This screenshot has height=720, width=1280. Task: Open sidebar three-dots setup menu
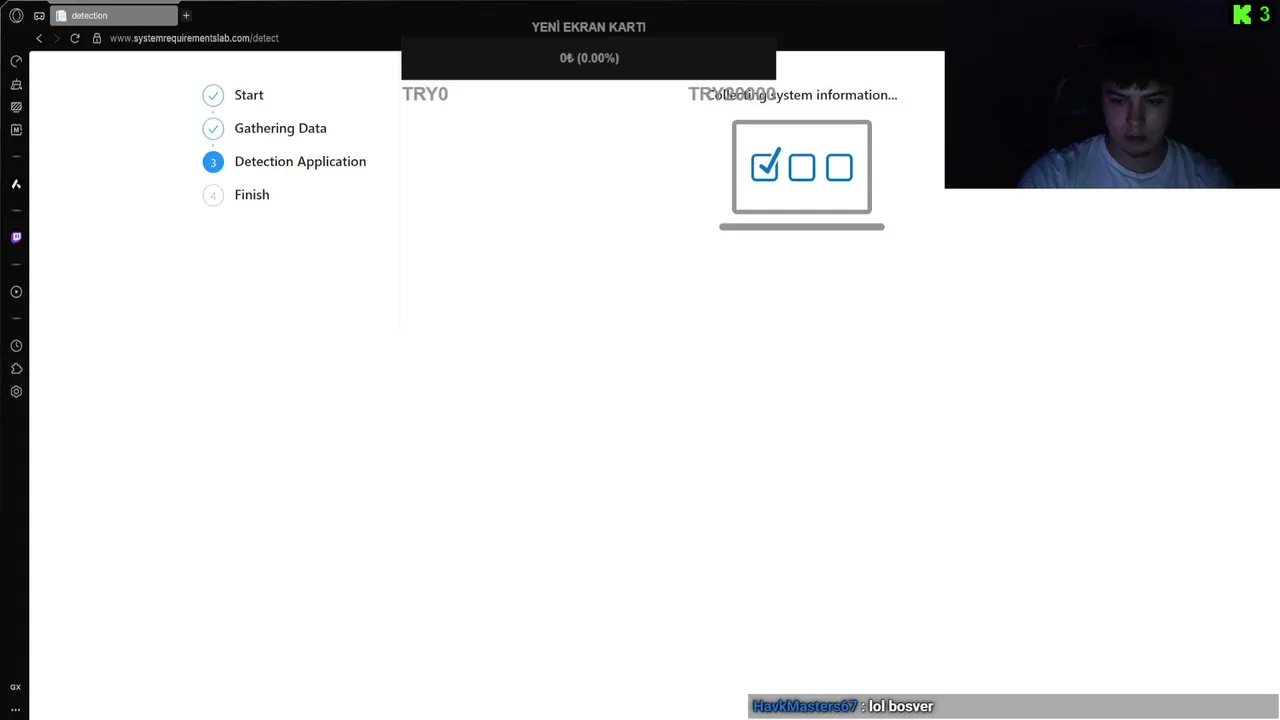16,709
